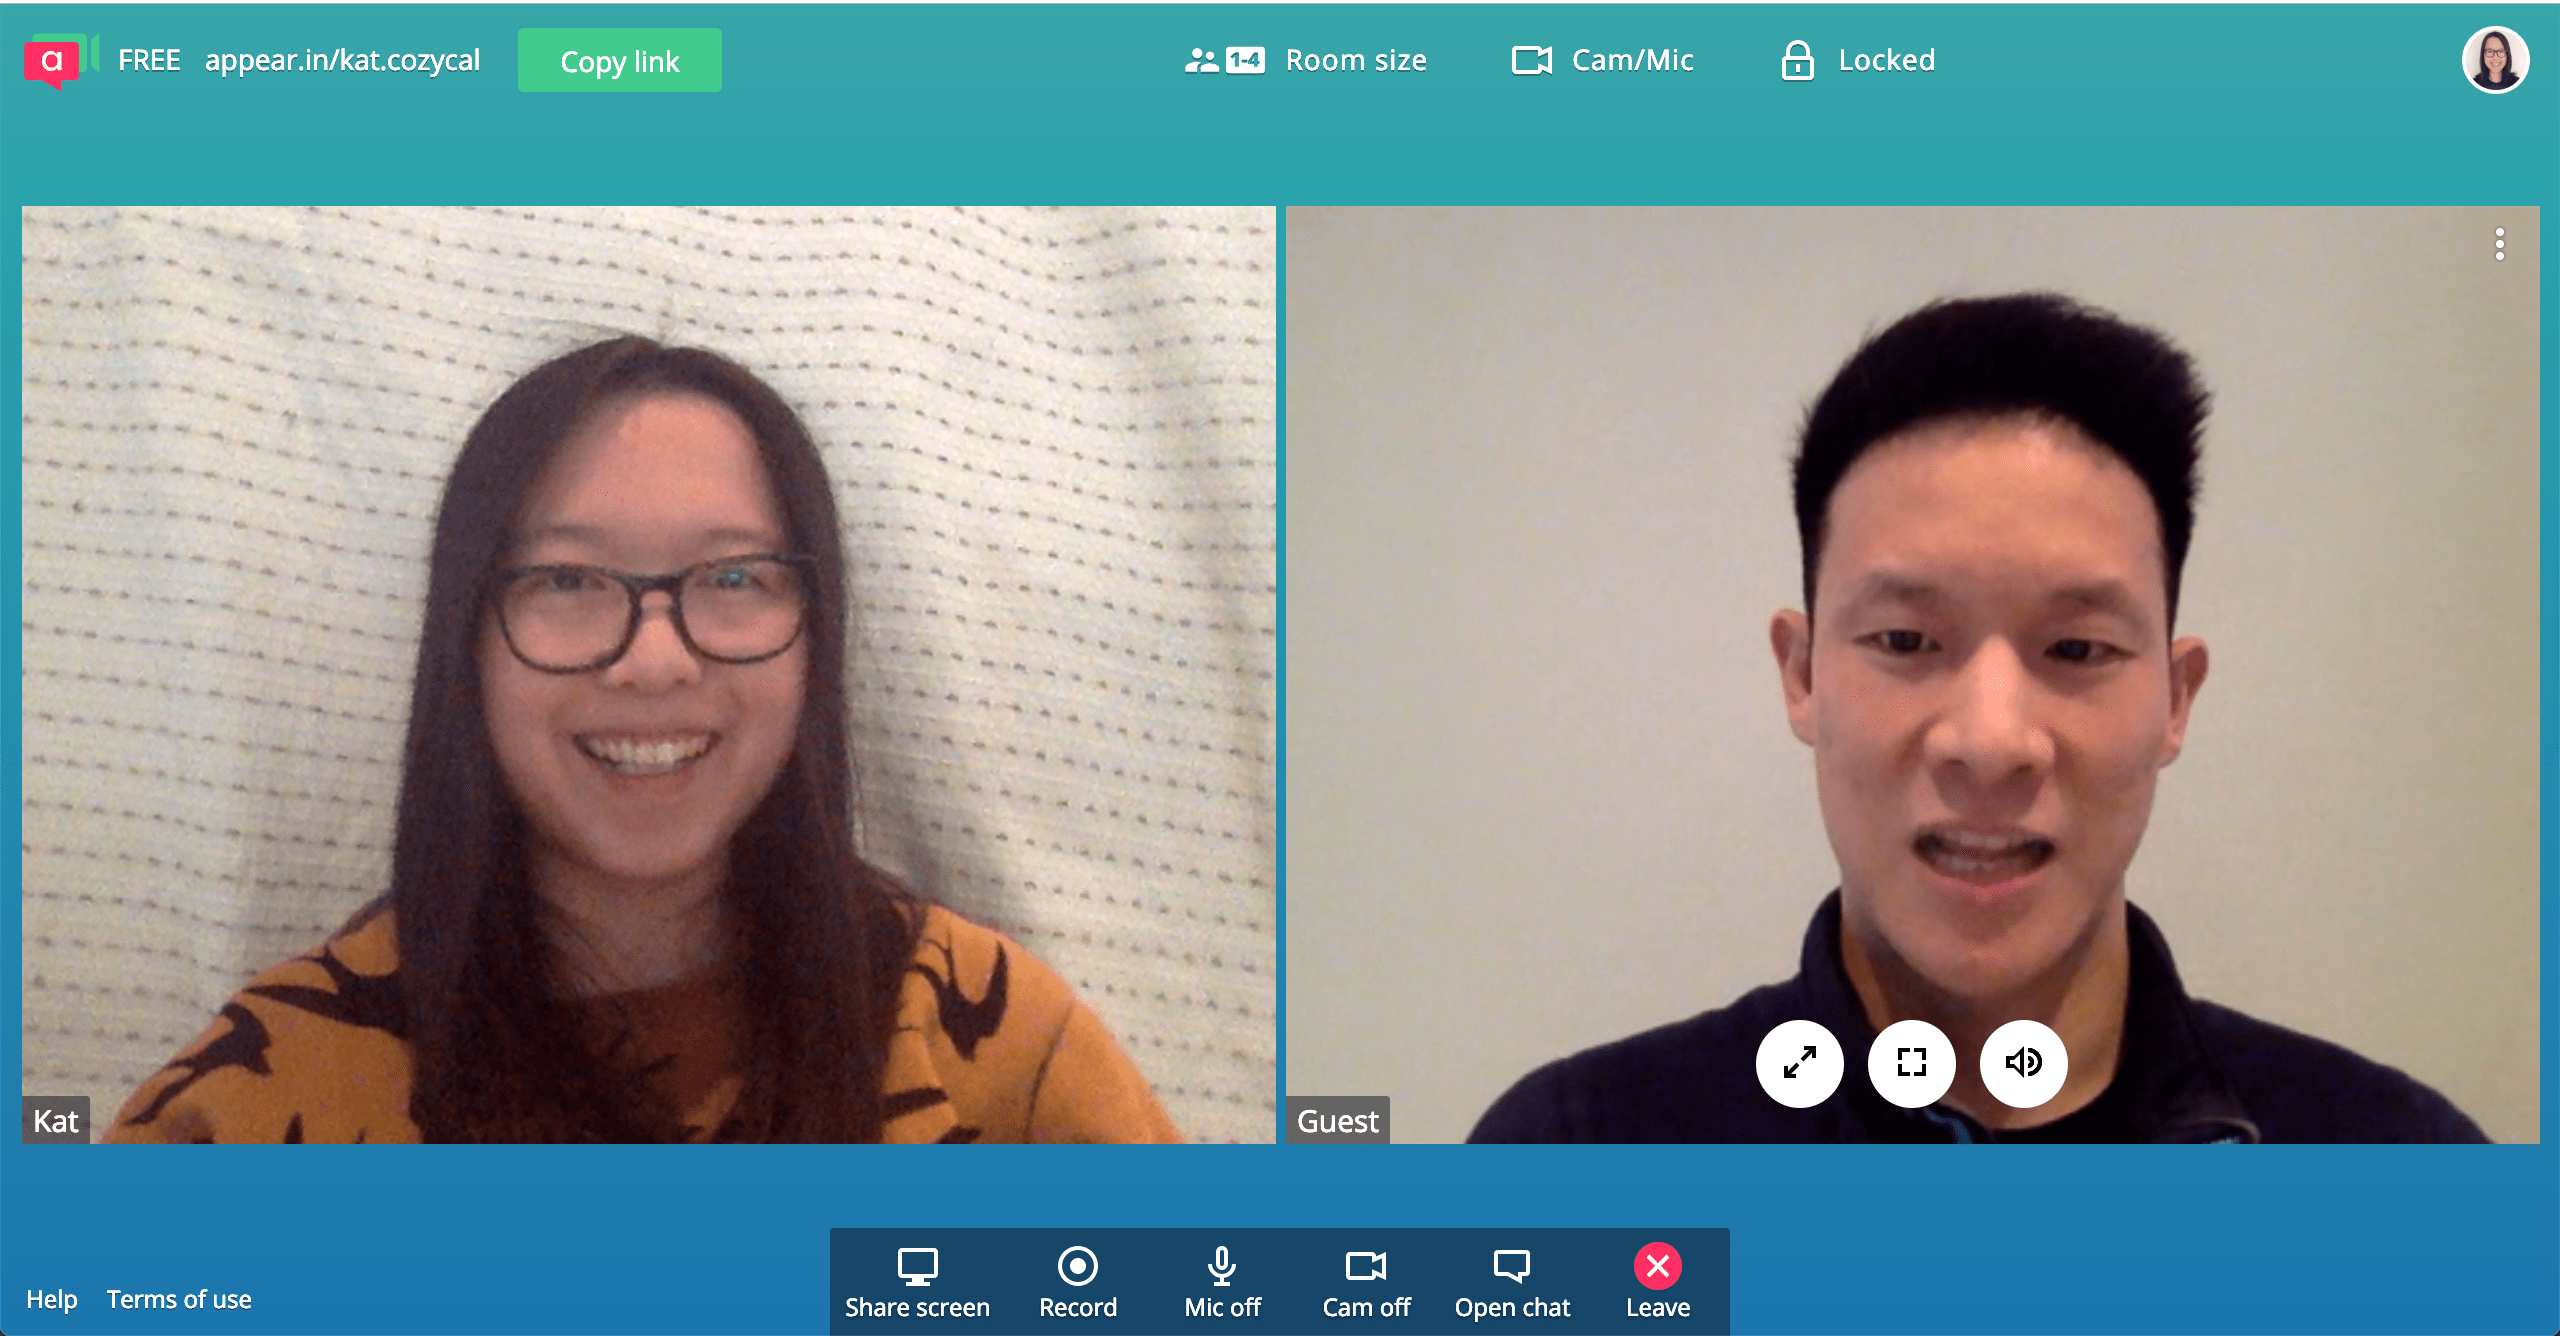Enter fullscreen for the Guest video
2560x1336 pixels.
click(1911, 1064)
